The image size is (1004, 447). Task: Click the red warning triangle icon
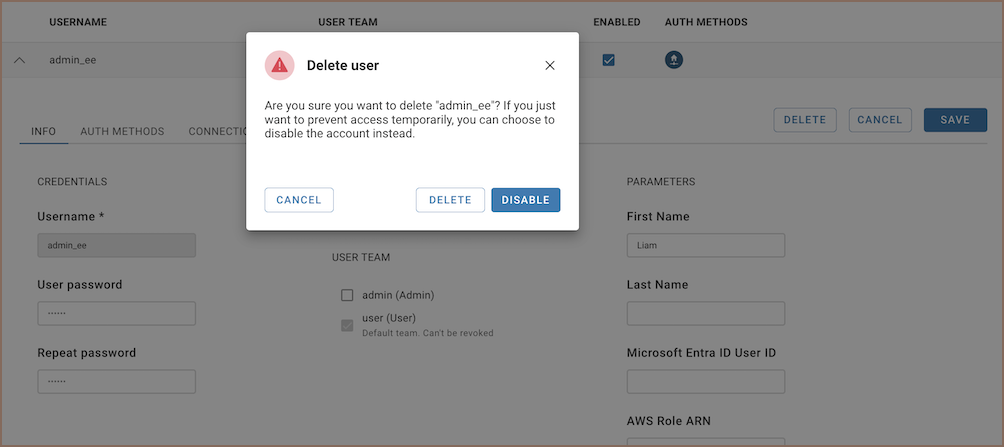[279, 66]
